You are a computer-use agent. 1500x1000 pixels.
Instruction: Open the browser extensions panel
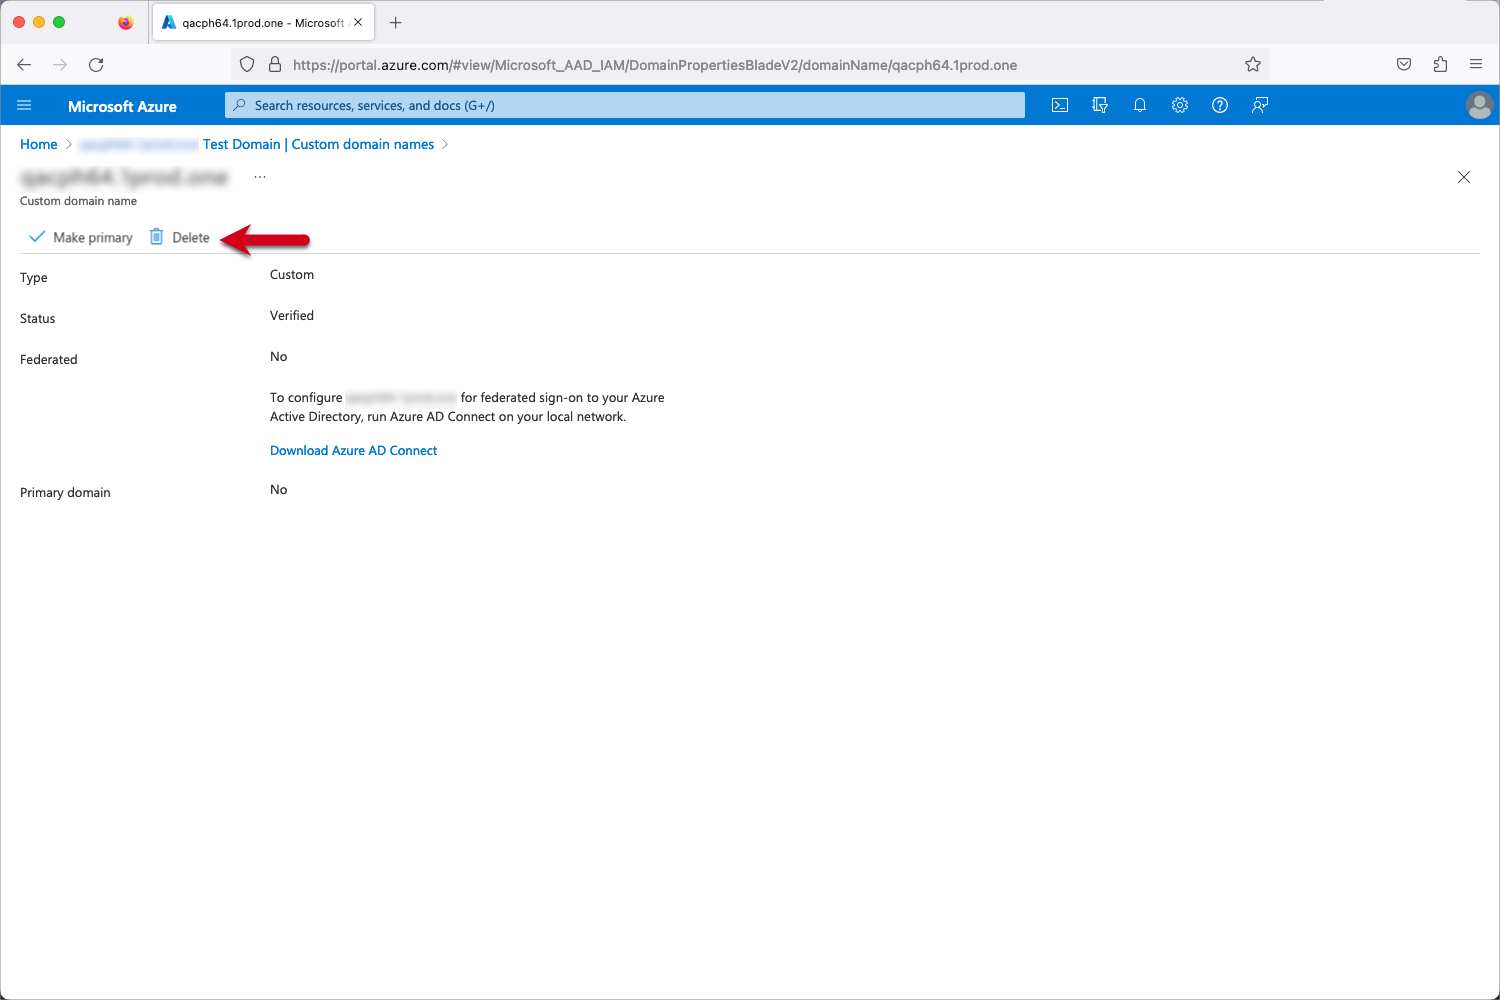pyautogui.click(x=1440, y=64)
